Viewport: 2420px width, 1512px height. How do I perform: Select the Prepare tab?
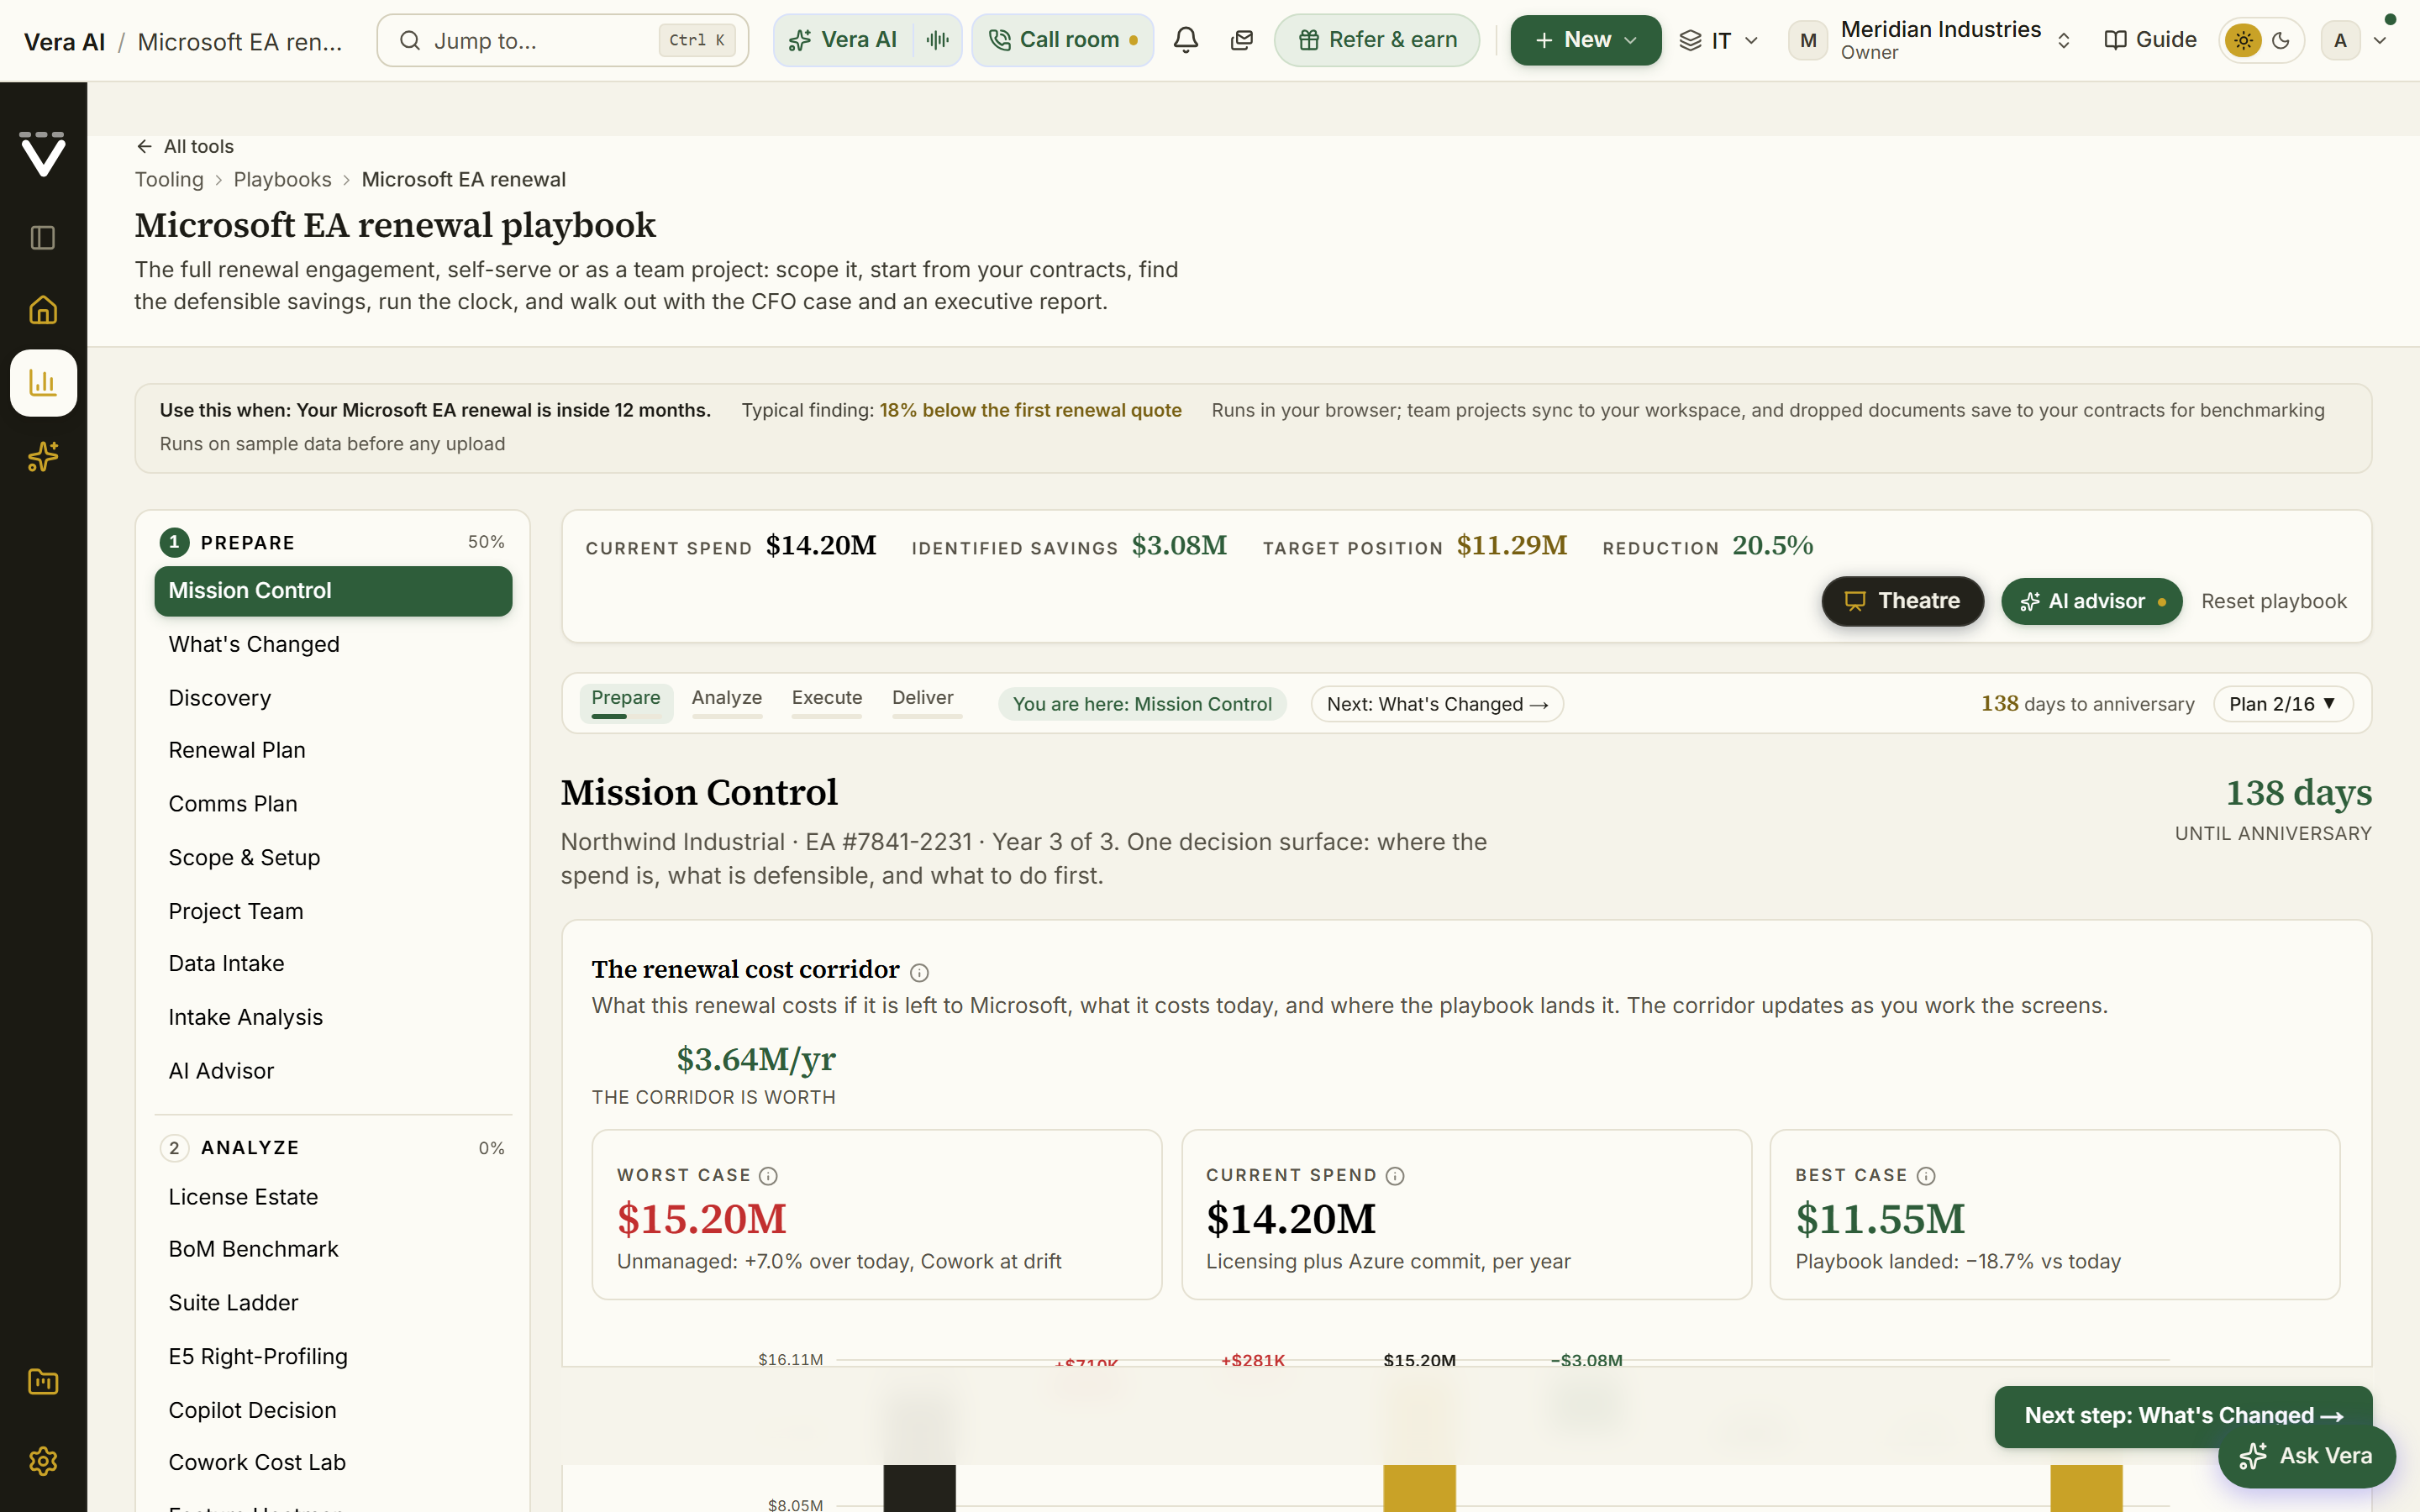(x=626, y=701)
